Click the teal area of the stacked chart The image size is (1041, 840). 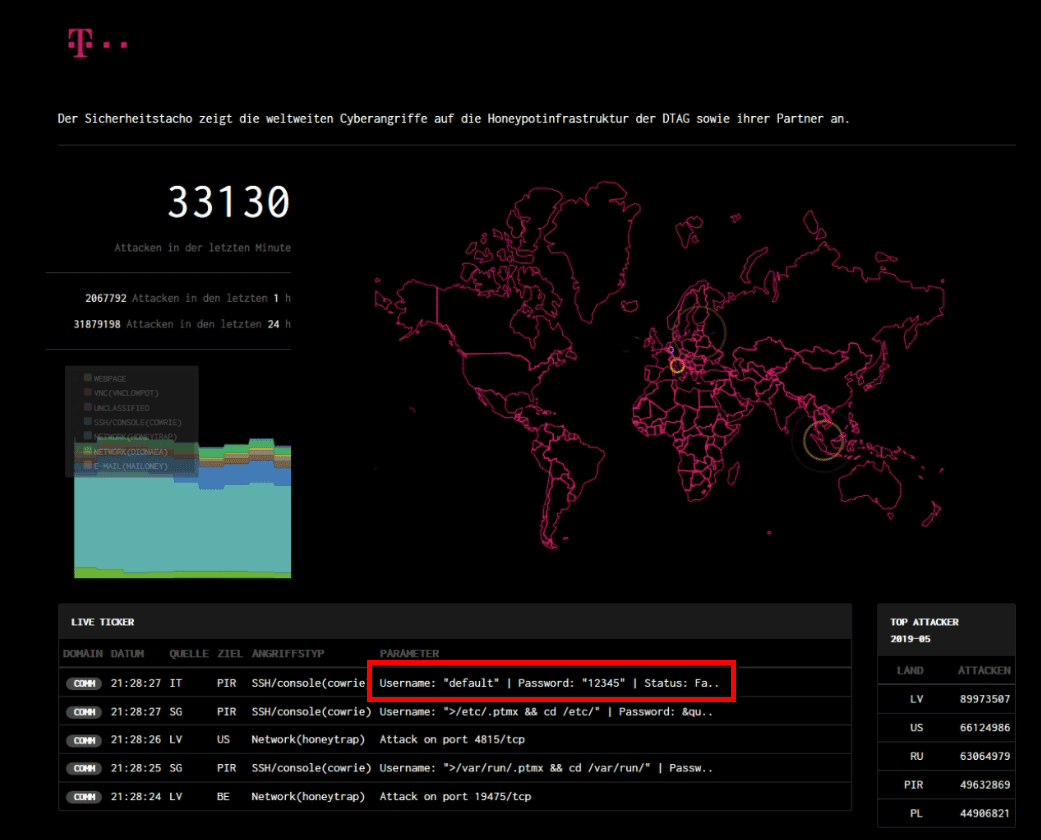tap(183, 528)
